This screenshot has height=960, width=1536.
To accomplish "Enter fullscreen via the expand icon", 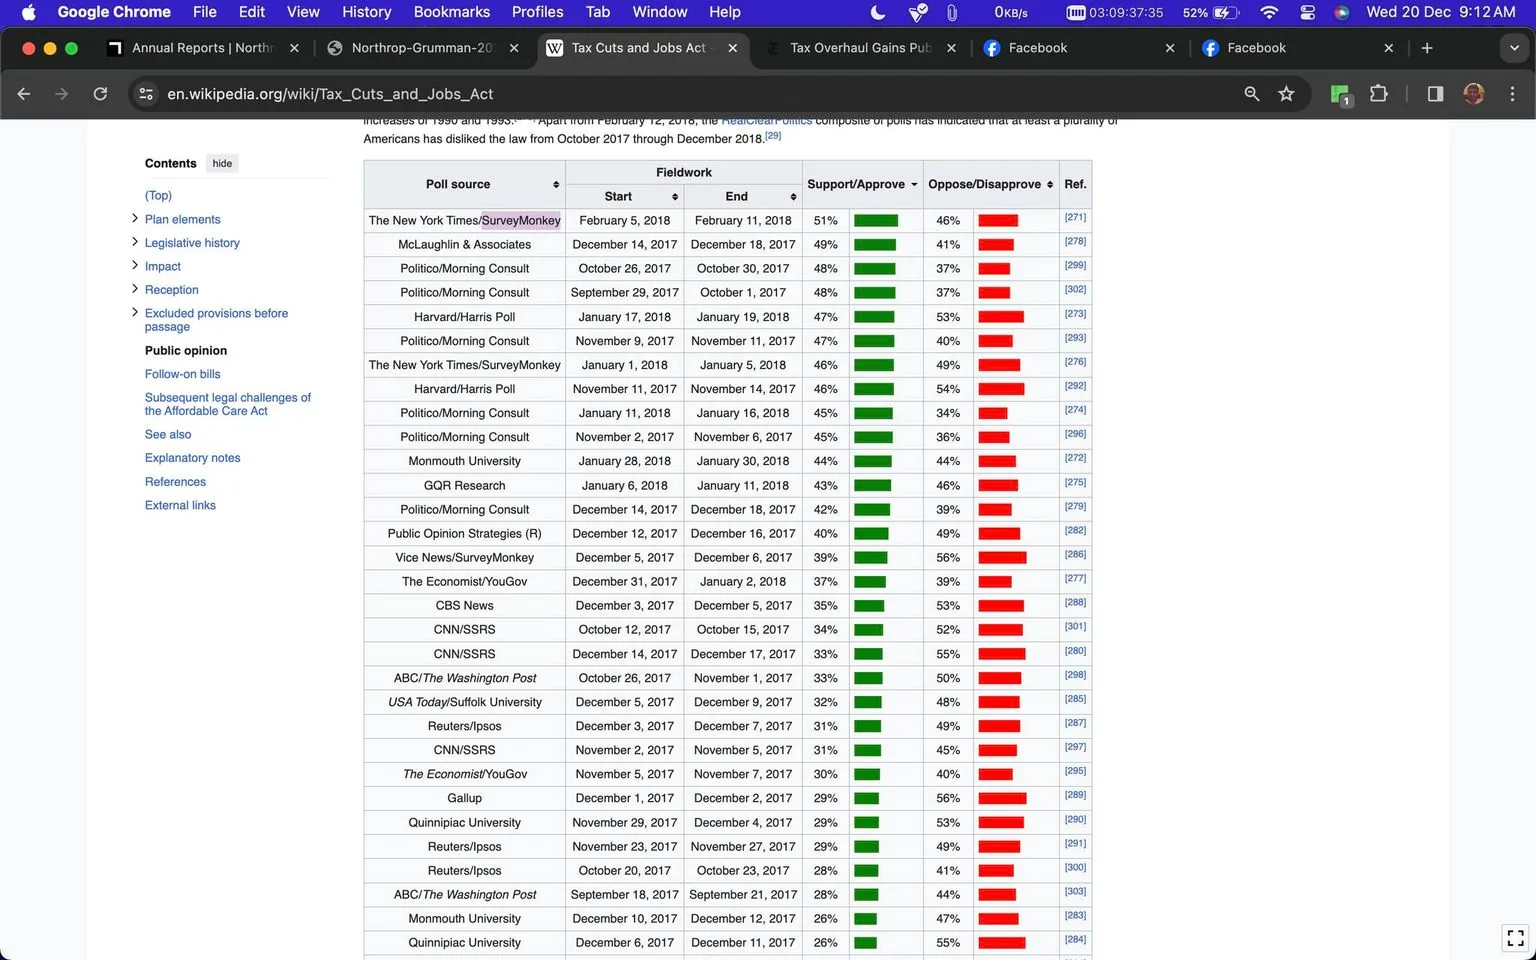I will [1513, 938].
